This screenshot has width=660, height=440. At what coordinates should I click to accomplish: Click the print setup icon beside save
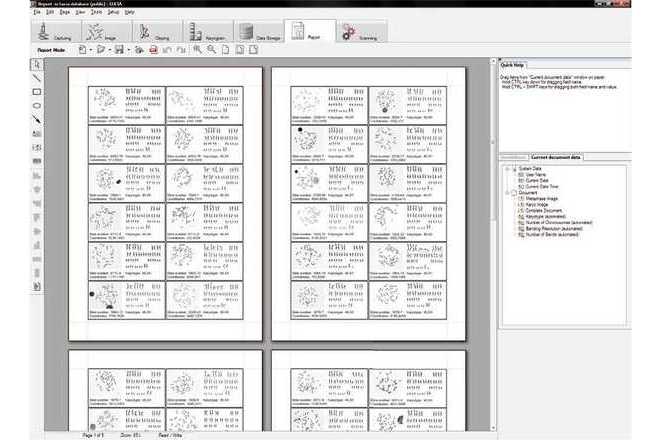[x=139, y=50]
